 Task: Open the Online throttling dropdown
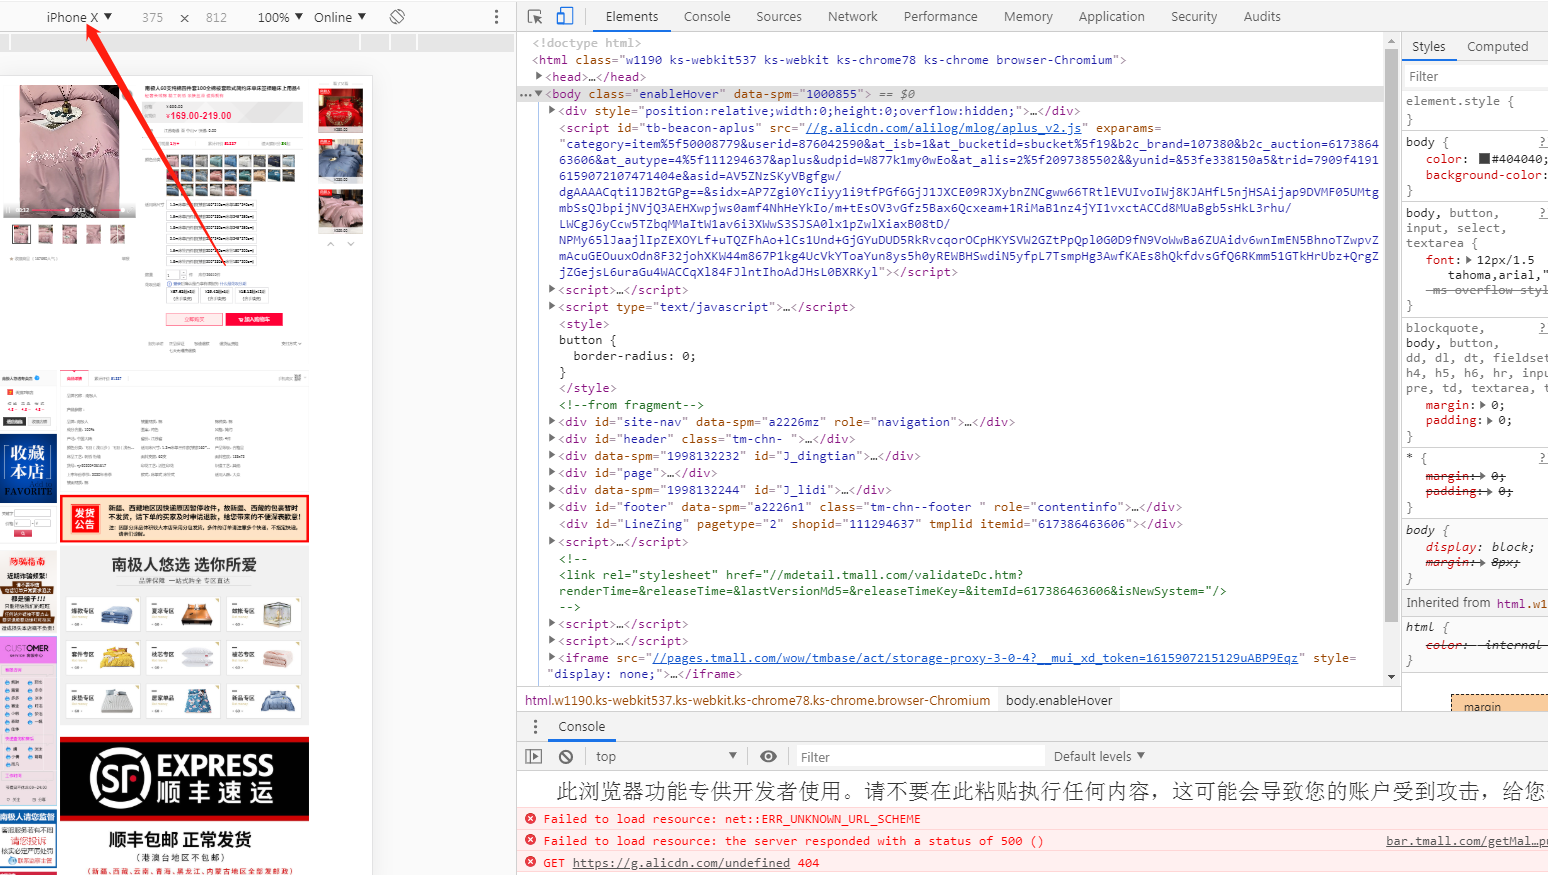pyautogui.click(x=340, y=17)
